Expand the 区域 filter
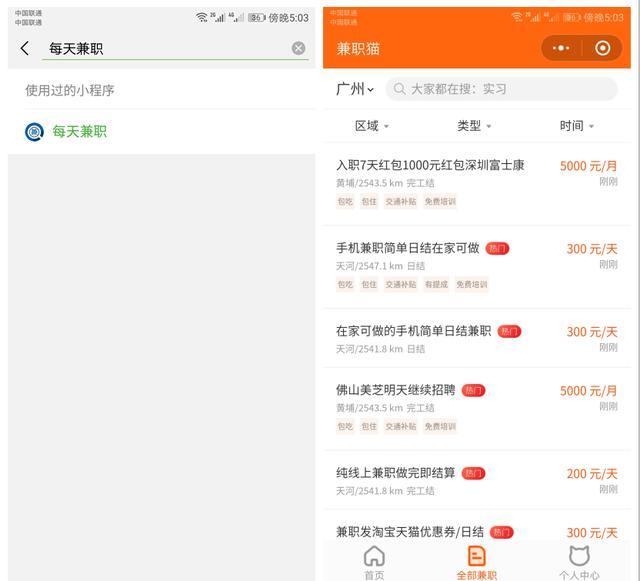The width and height of the screenshot is (640, 581). tap(371, 126)
